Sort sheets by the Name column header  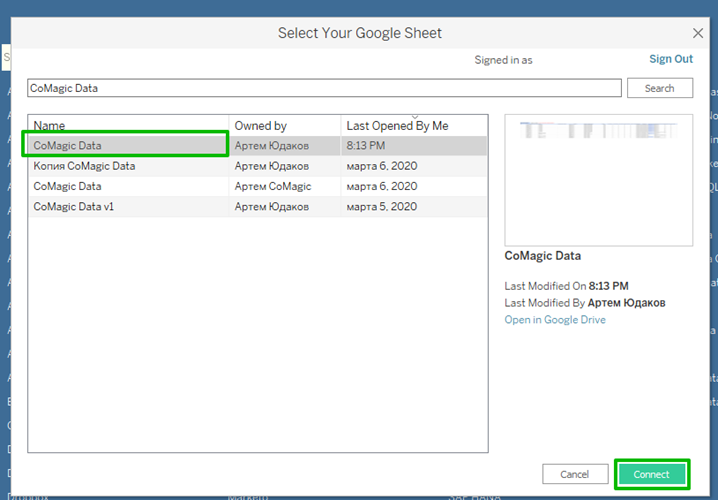pyautogui.click(x=128, y=126)
